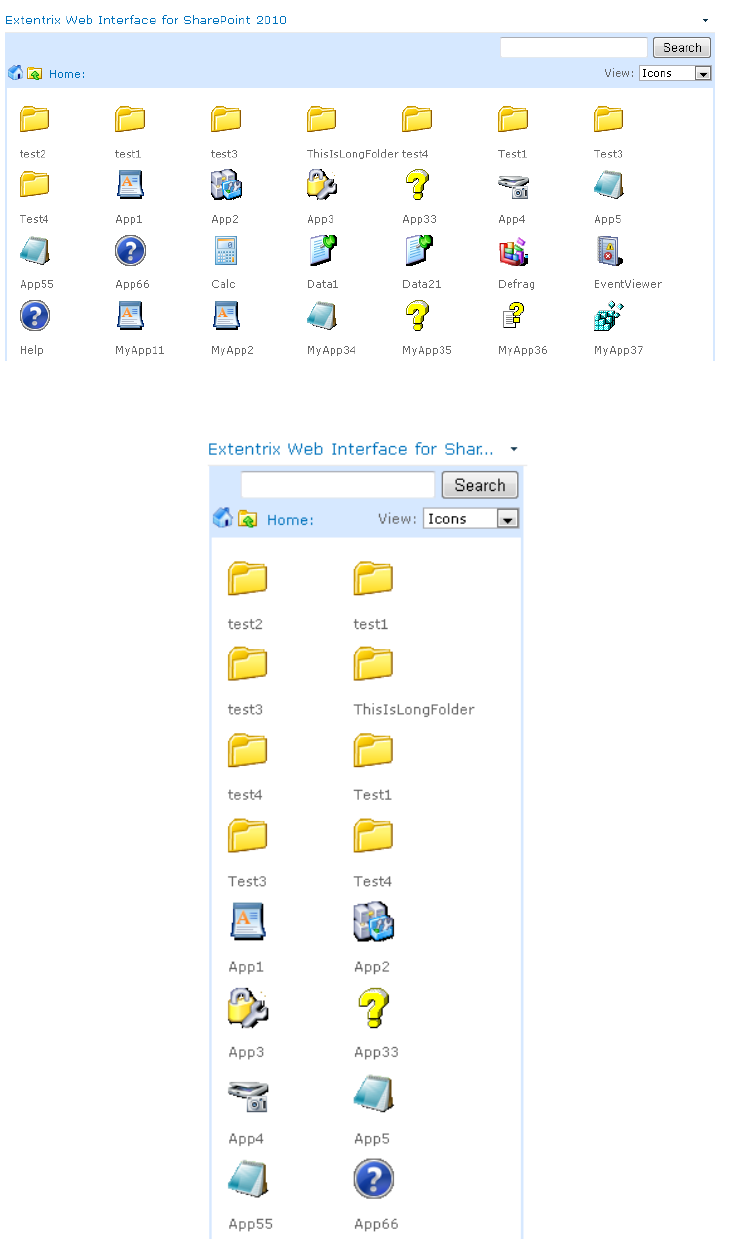The height and width of the screenshot is (1239, 753).
Task: Click the 'MyApp37' label text
Action: (618, 350)
